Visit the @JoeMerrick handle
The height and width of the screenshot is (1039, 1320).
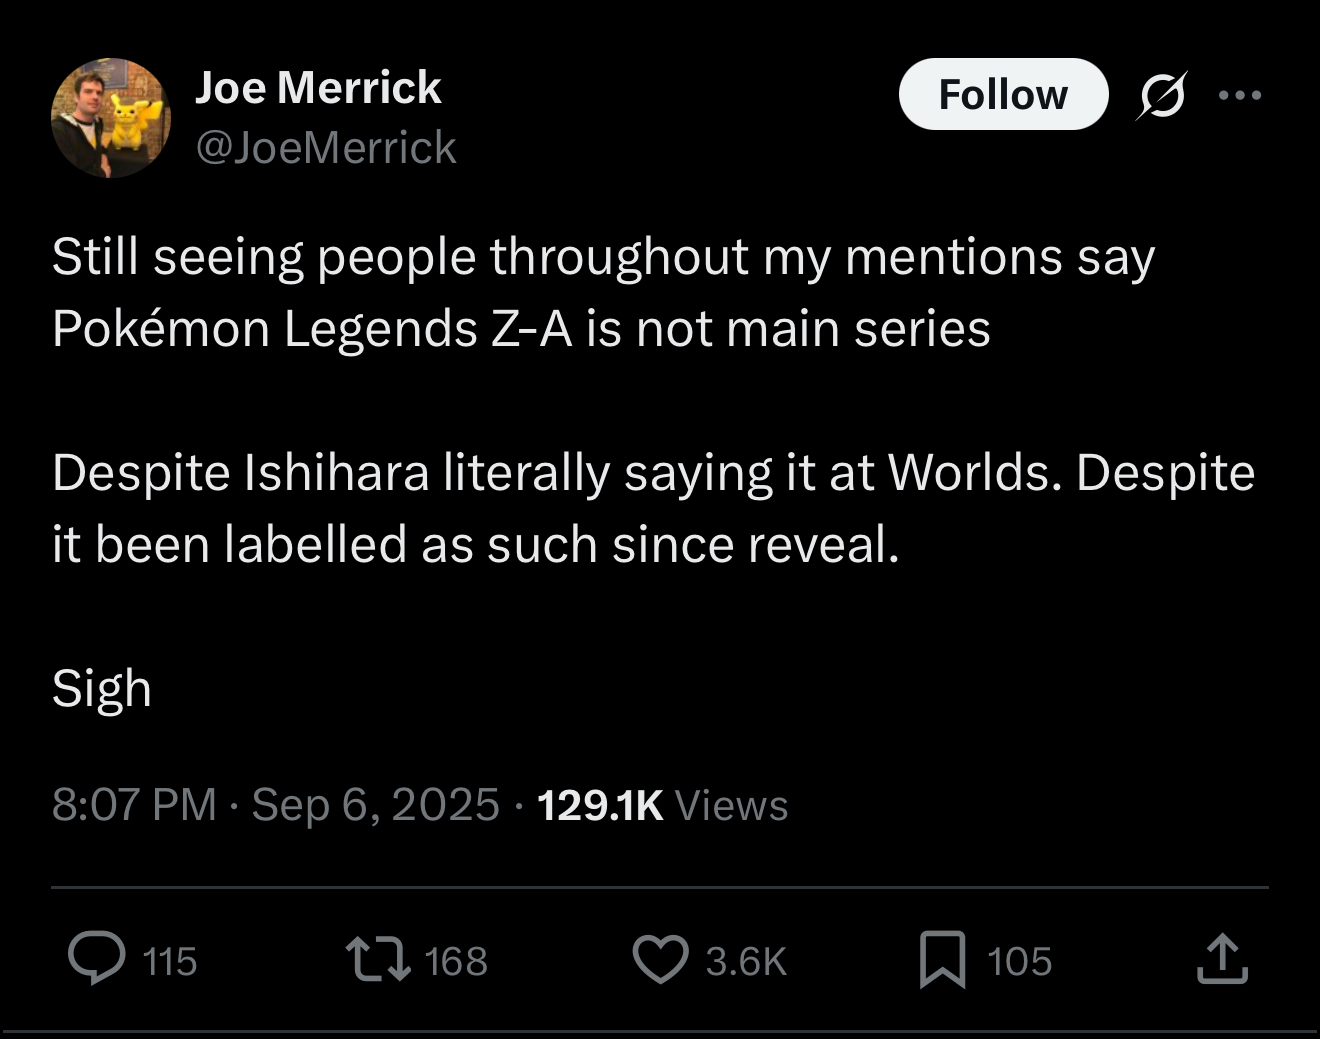326,148
